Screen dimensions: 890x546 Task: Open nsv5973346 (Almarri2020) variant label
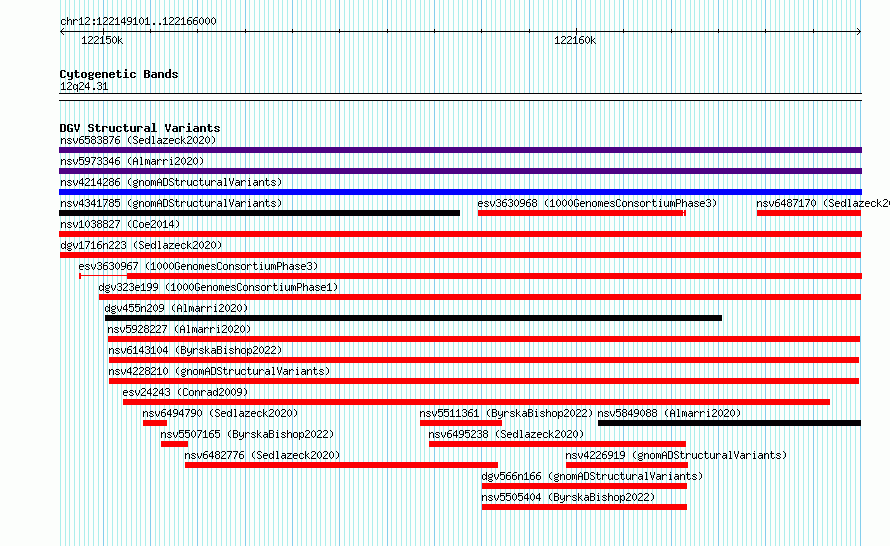point(132,161)
